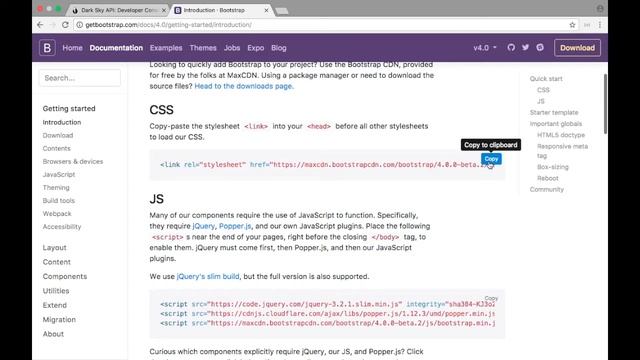Image resolution: width=640 pixels, height=360 pixels.
Task: Expand the Utilities section in sidebar
Action: coord(56,291)
